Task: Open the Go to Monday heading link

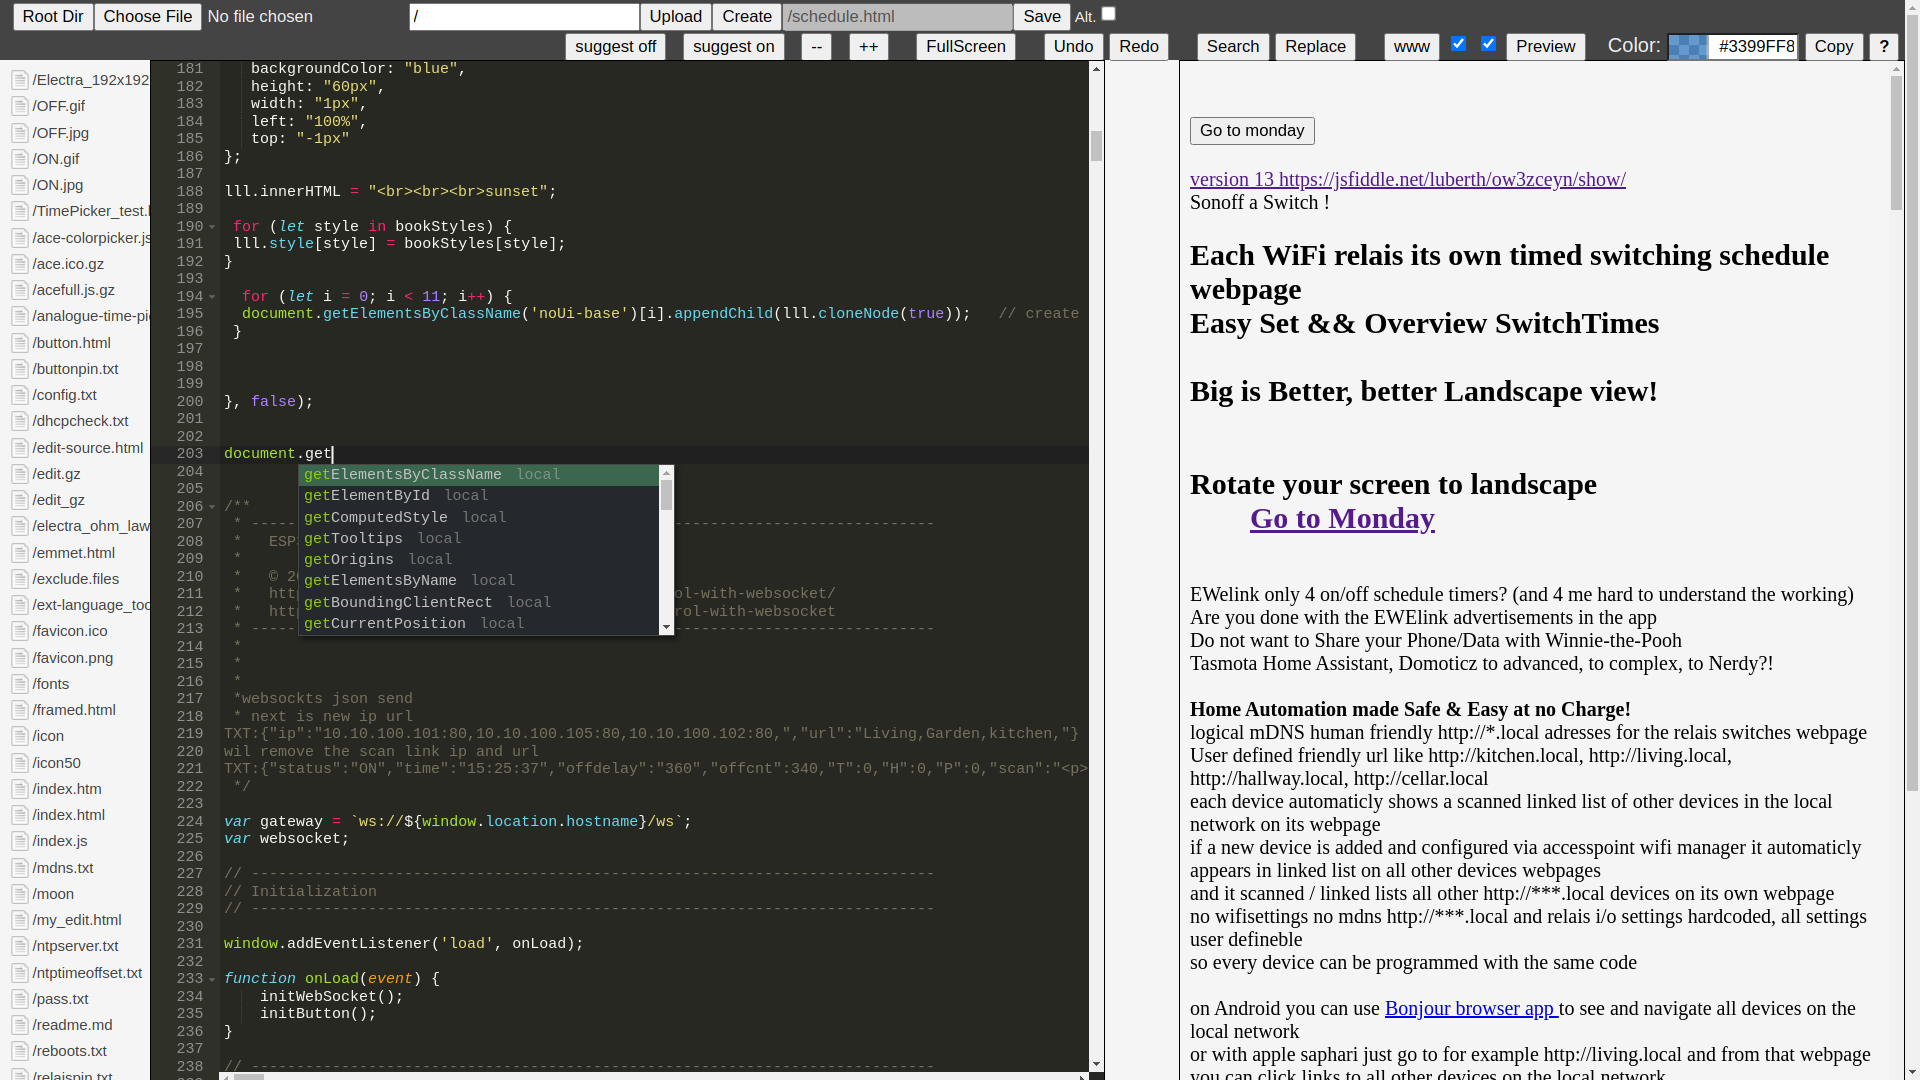Action: (1342, 518)
